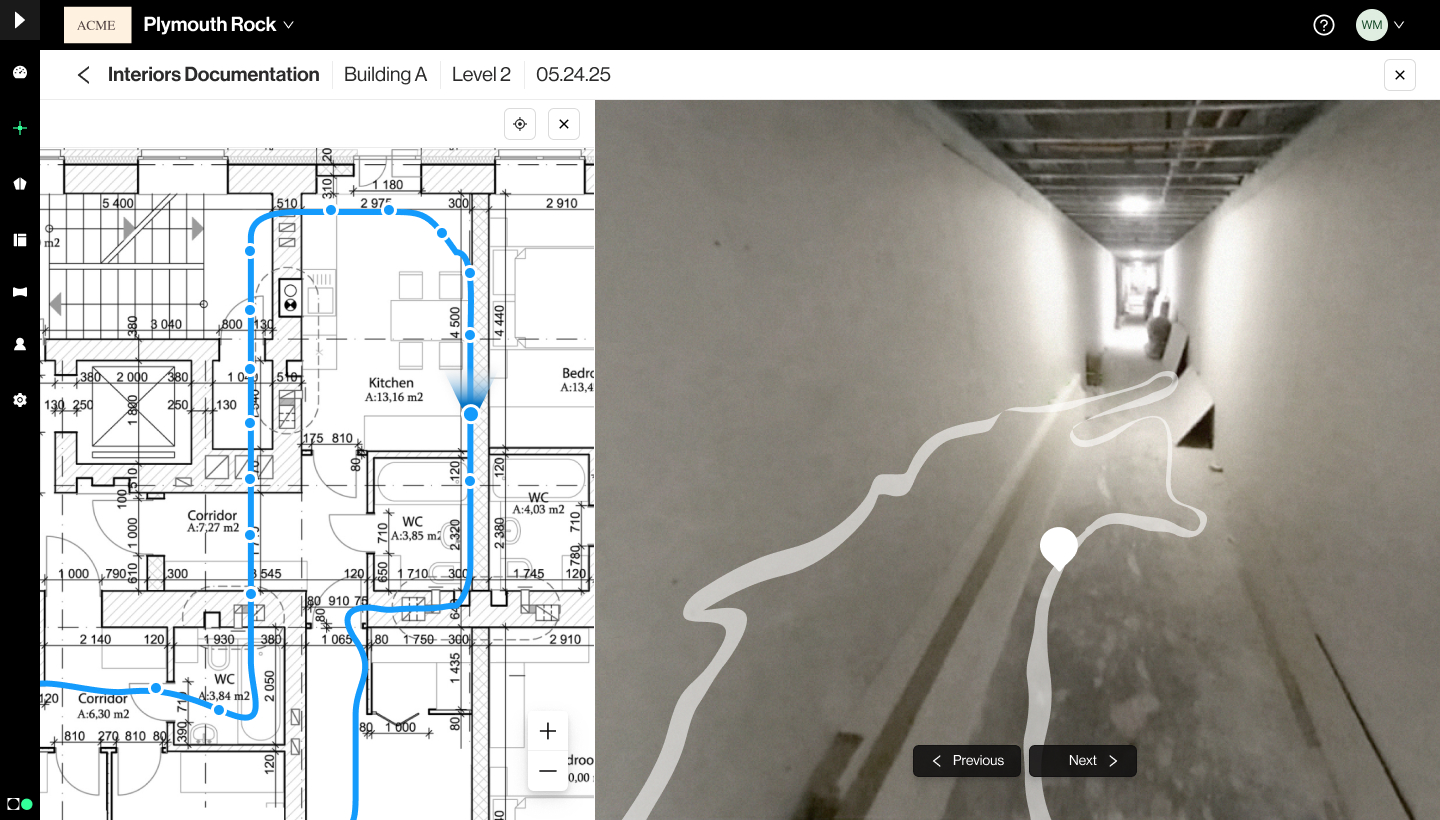Viewport: 1440px width, 820px height.
Task: Click the green crosshair capture icon
Action: tap(19, 128)
